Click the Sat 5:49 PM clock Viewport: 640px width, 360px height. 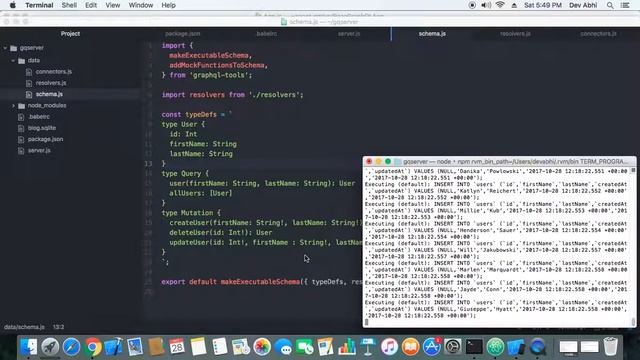542,5
